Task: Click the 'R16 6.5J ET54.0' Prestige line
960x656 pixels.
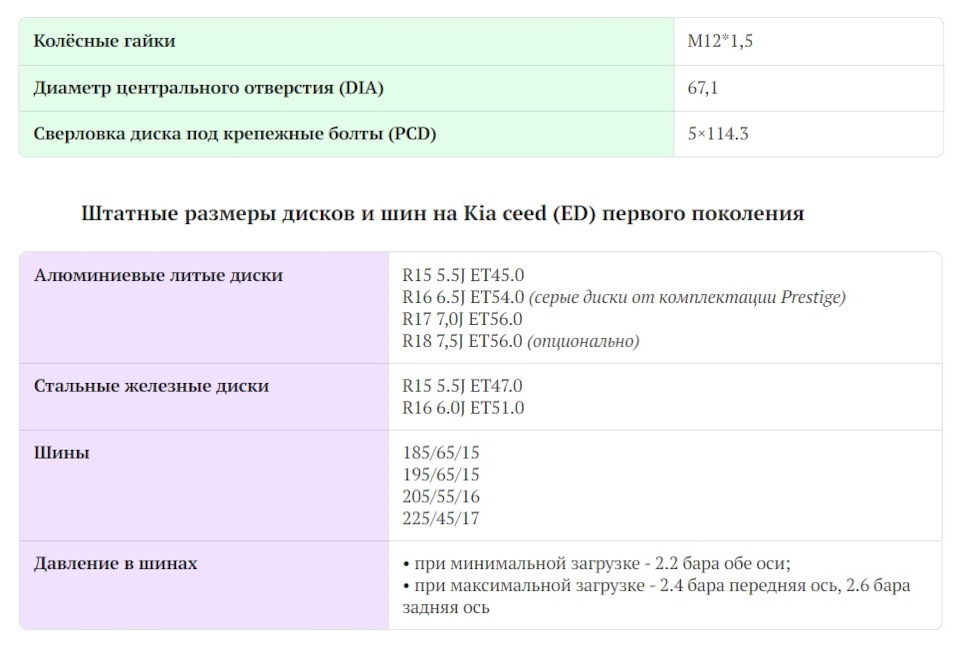Action: point(623,297)
